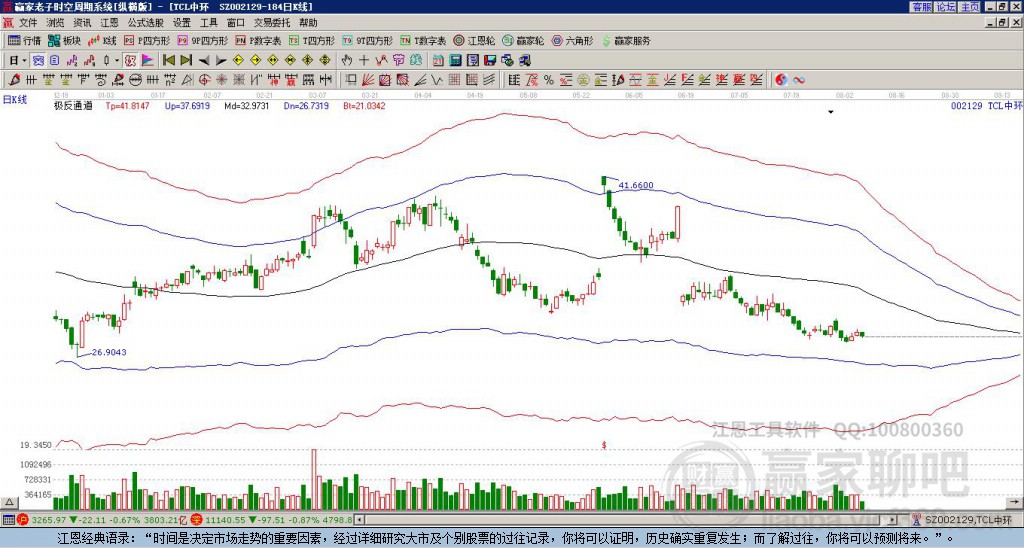Click the 日K线 label
The width and height of the screenshot is (1024, 548).
(x=14, y=99)
